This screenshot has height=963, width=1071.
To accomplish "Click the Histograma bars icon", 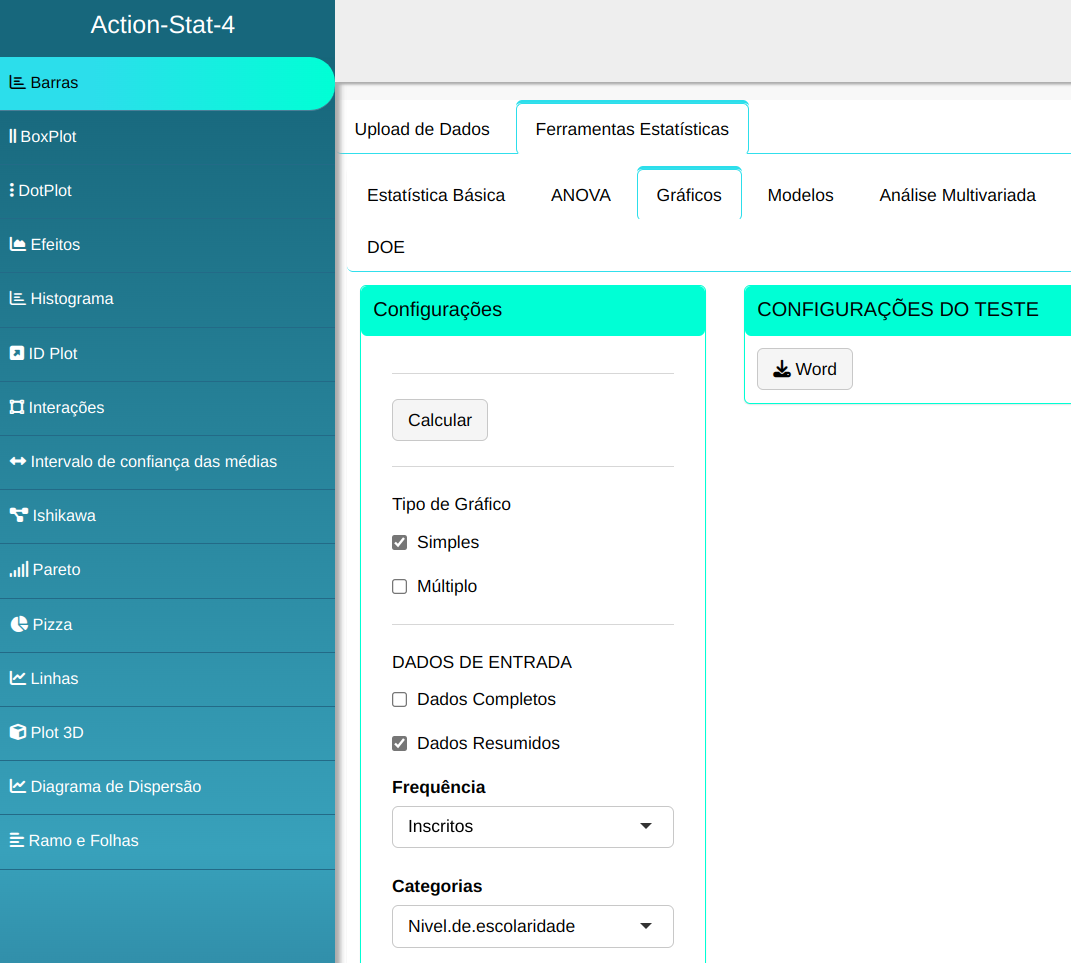I will point(17,298).
